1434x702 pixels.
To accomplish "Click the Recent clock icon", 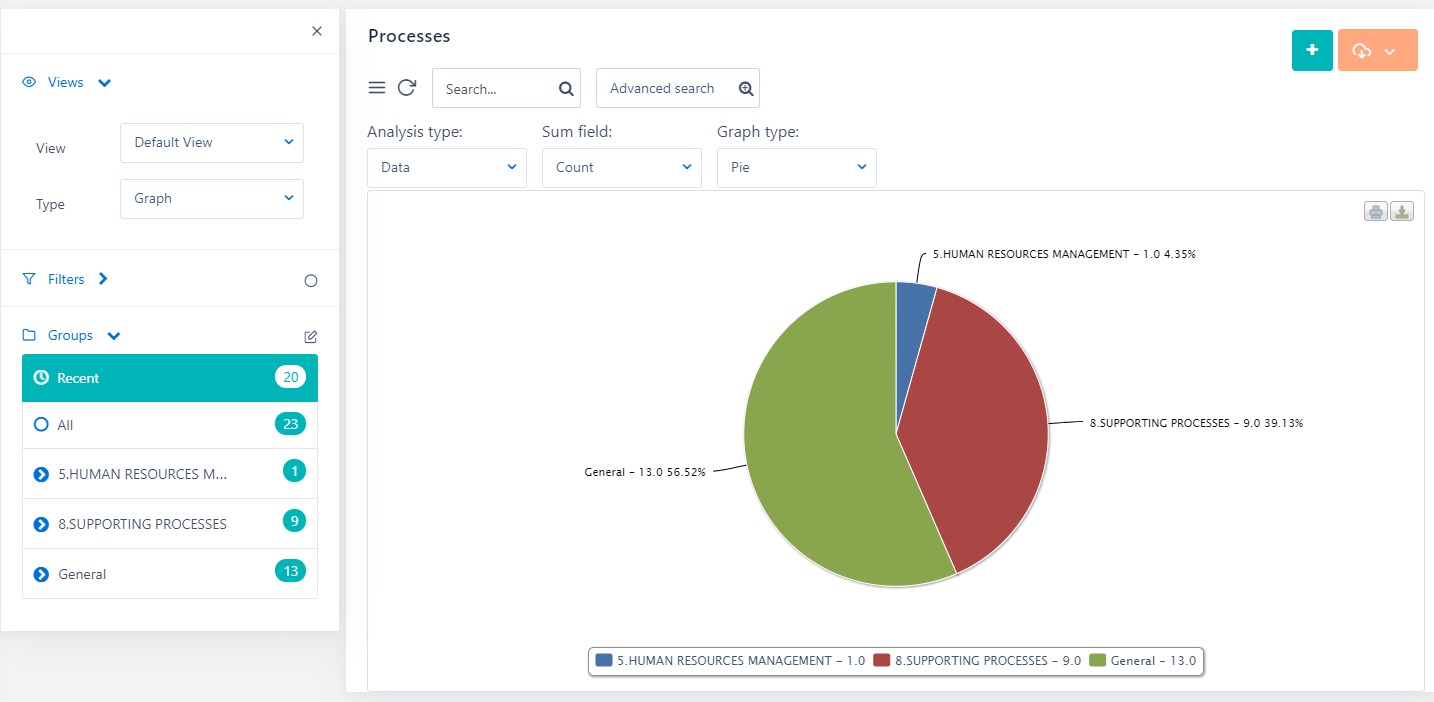I will [x=41, y=378].
